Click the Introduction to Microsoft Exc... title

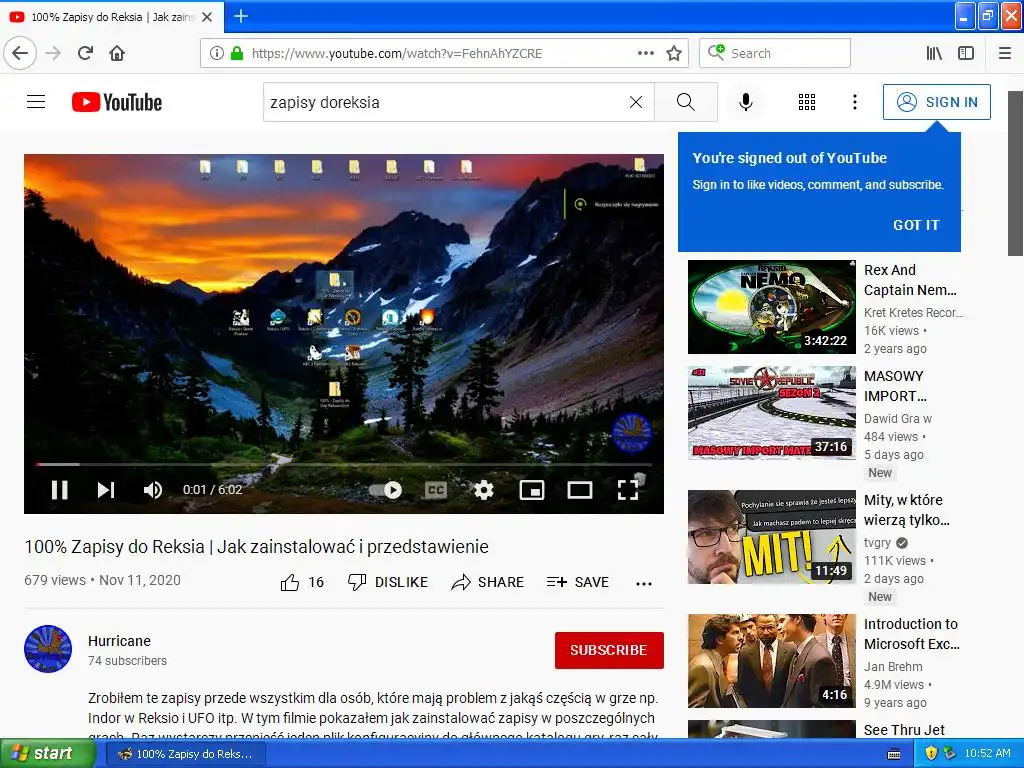(x=912, y=633)
